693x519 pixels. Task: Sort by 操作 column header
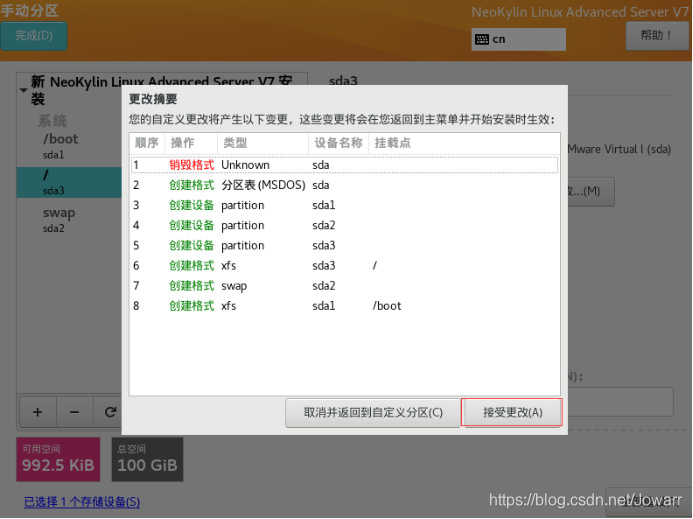point(191,143)
